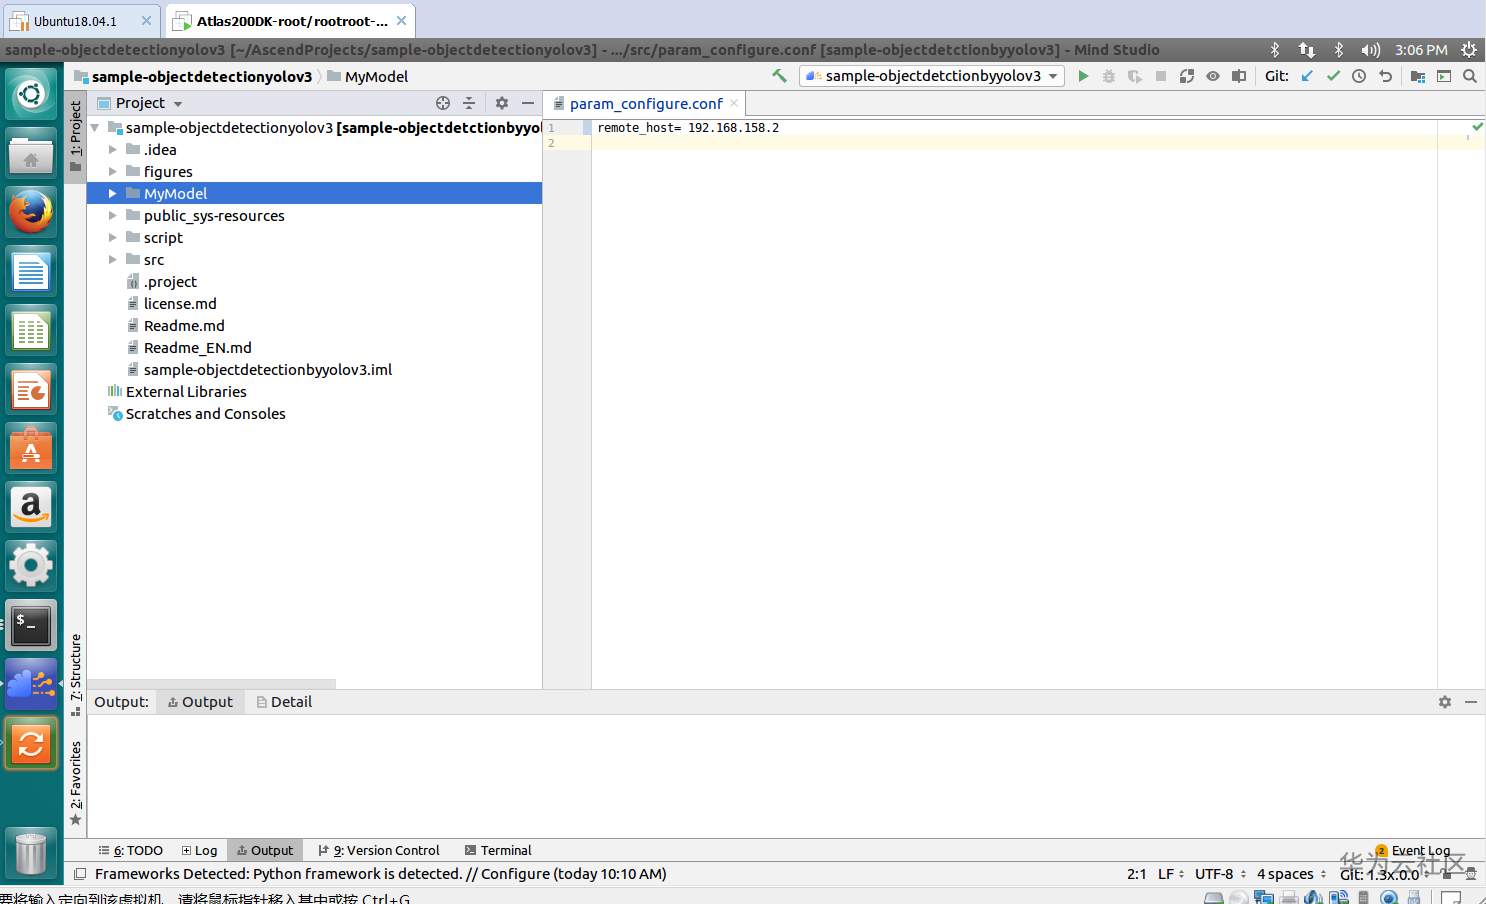
Task: Click the toolbar icon between stop and eye
Action: pos(1187,76)
